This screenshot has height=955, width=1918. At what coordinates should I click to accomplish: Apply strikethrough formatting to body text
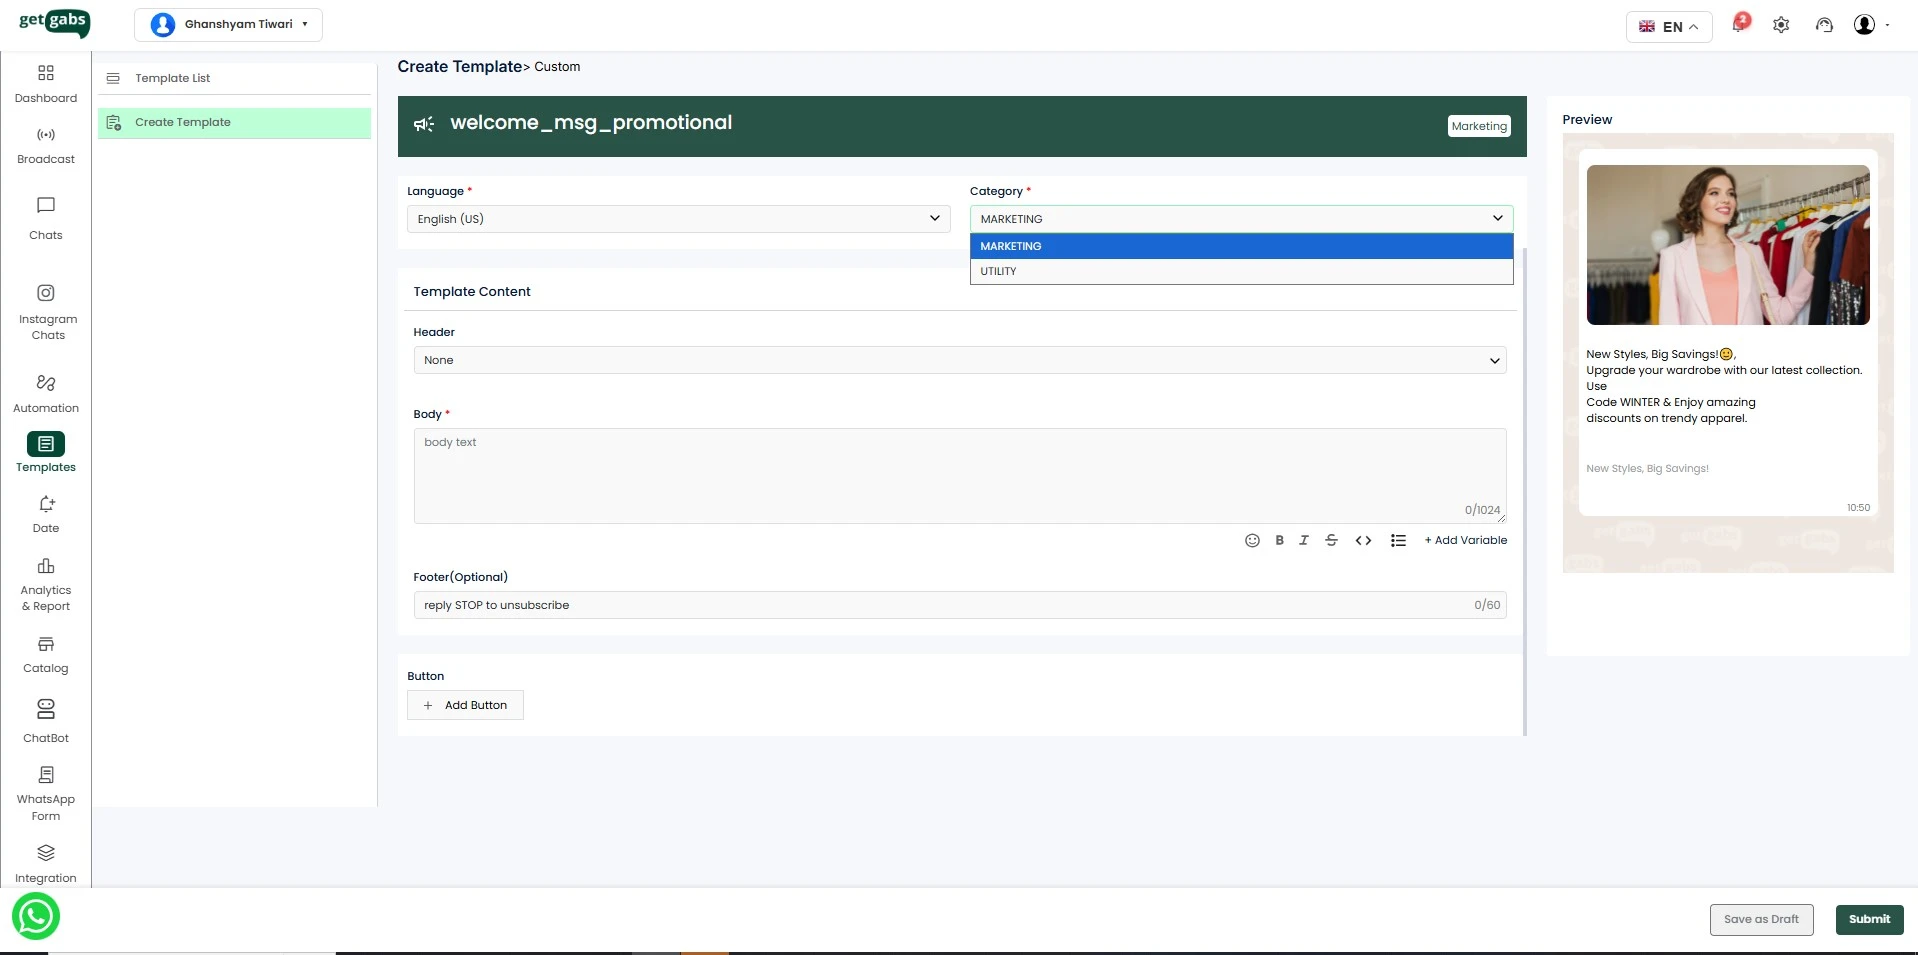(x=1331, y=540)
